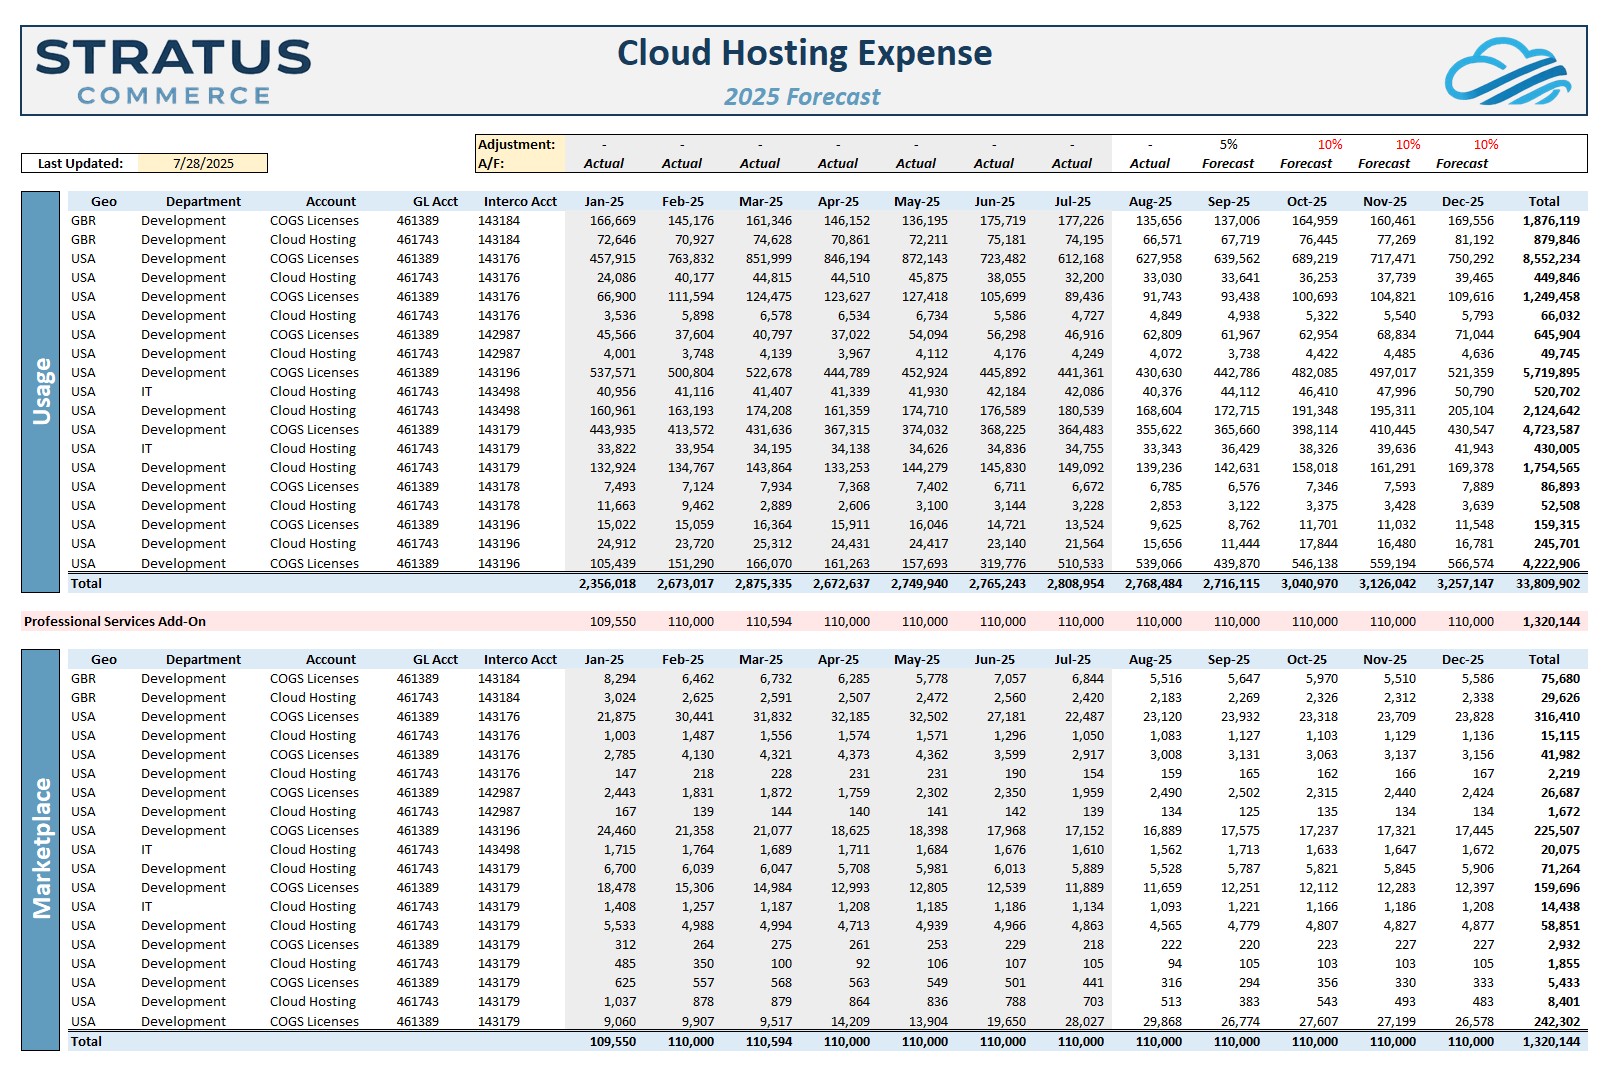Select the Professional Services Add-On row label
Image resolution: width=1611 pixels, height=1068 pixels.
pos(115,621)
